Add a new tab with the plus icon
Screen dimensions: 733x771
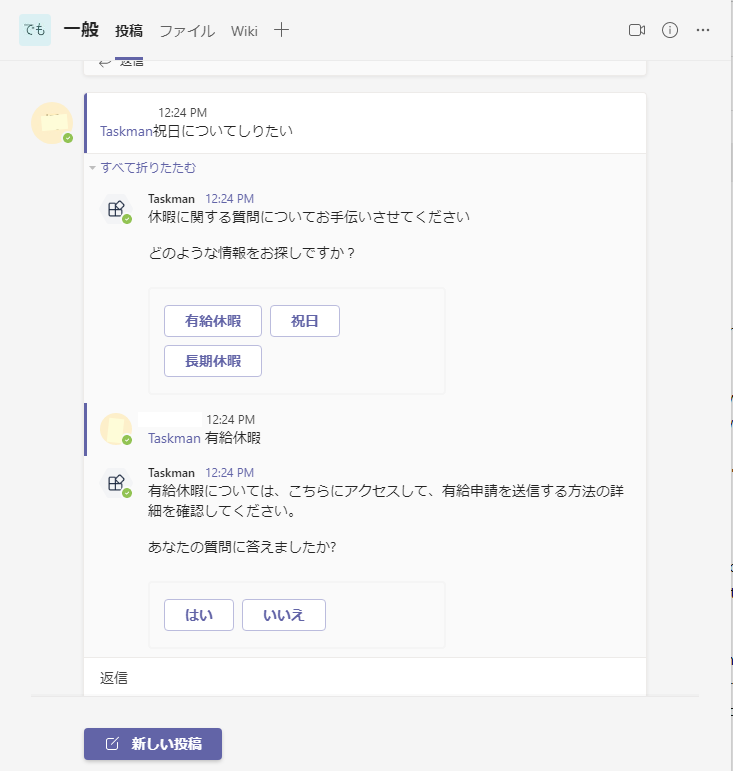coord(281,30)
